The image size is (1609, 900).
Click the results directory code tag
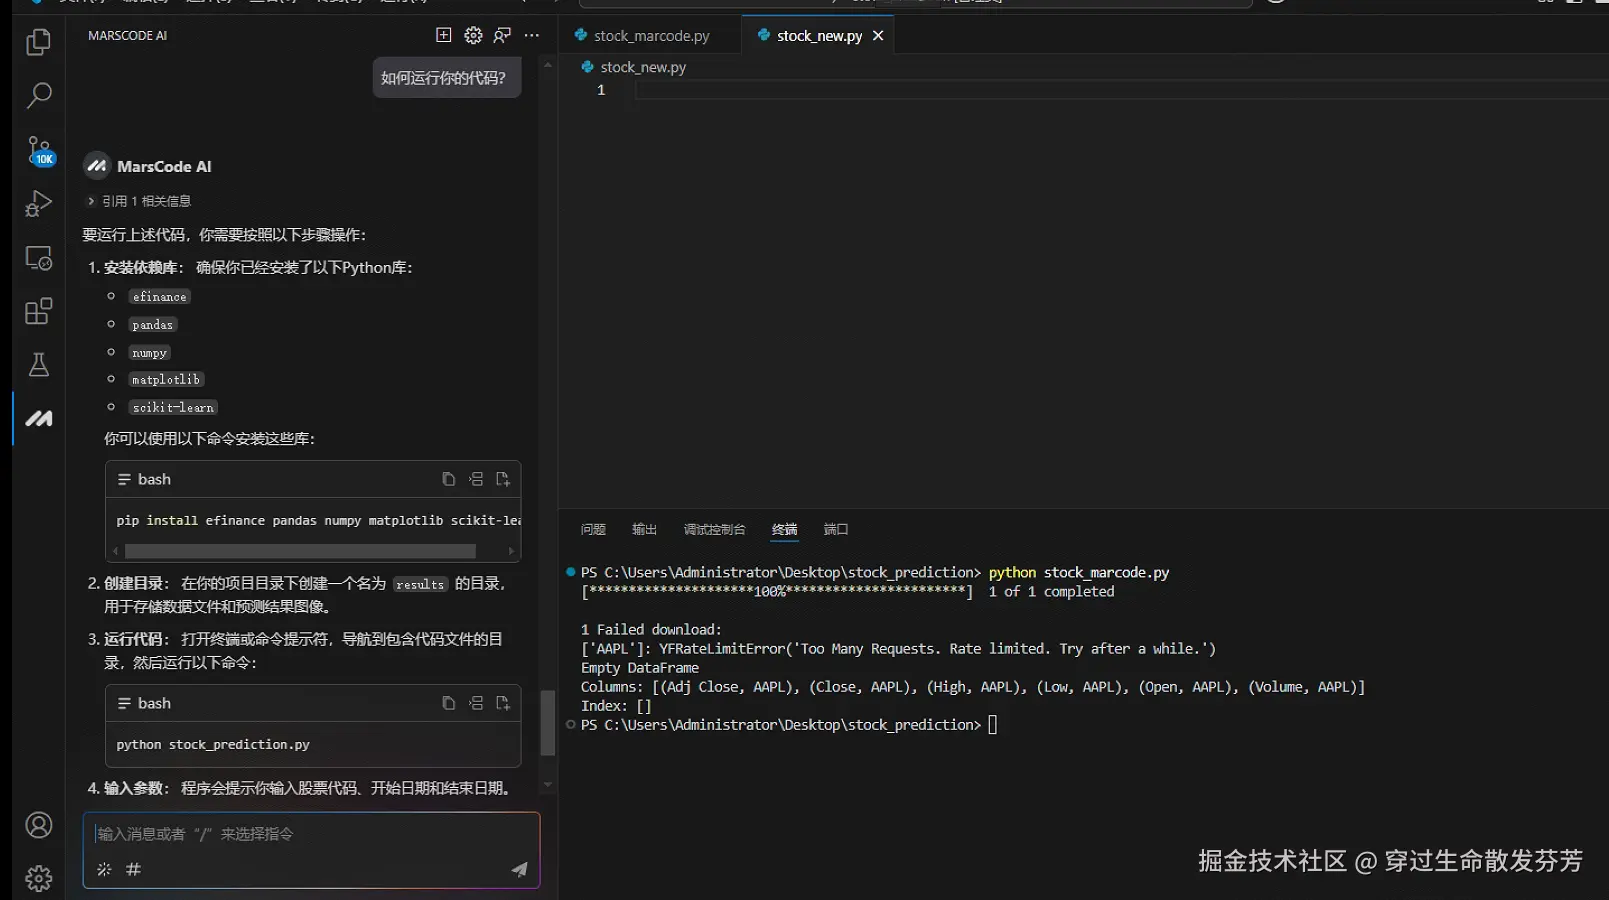(420, 585)
